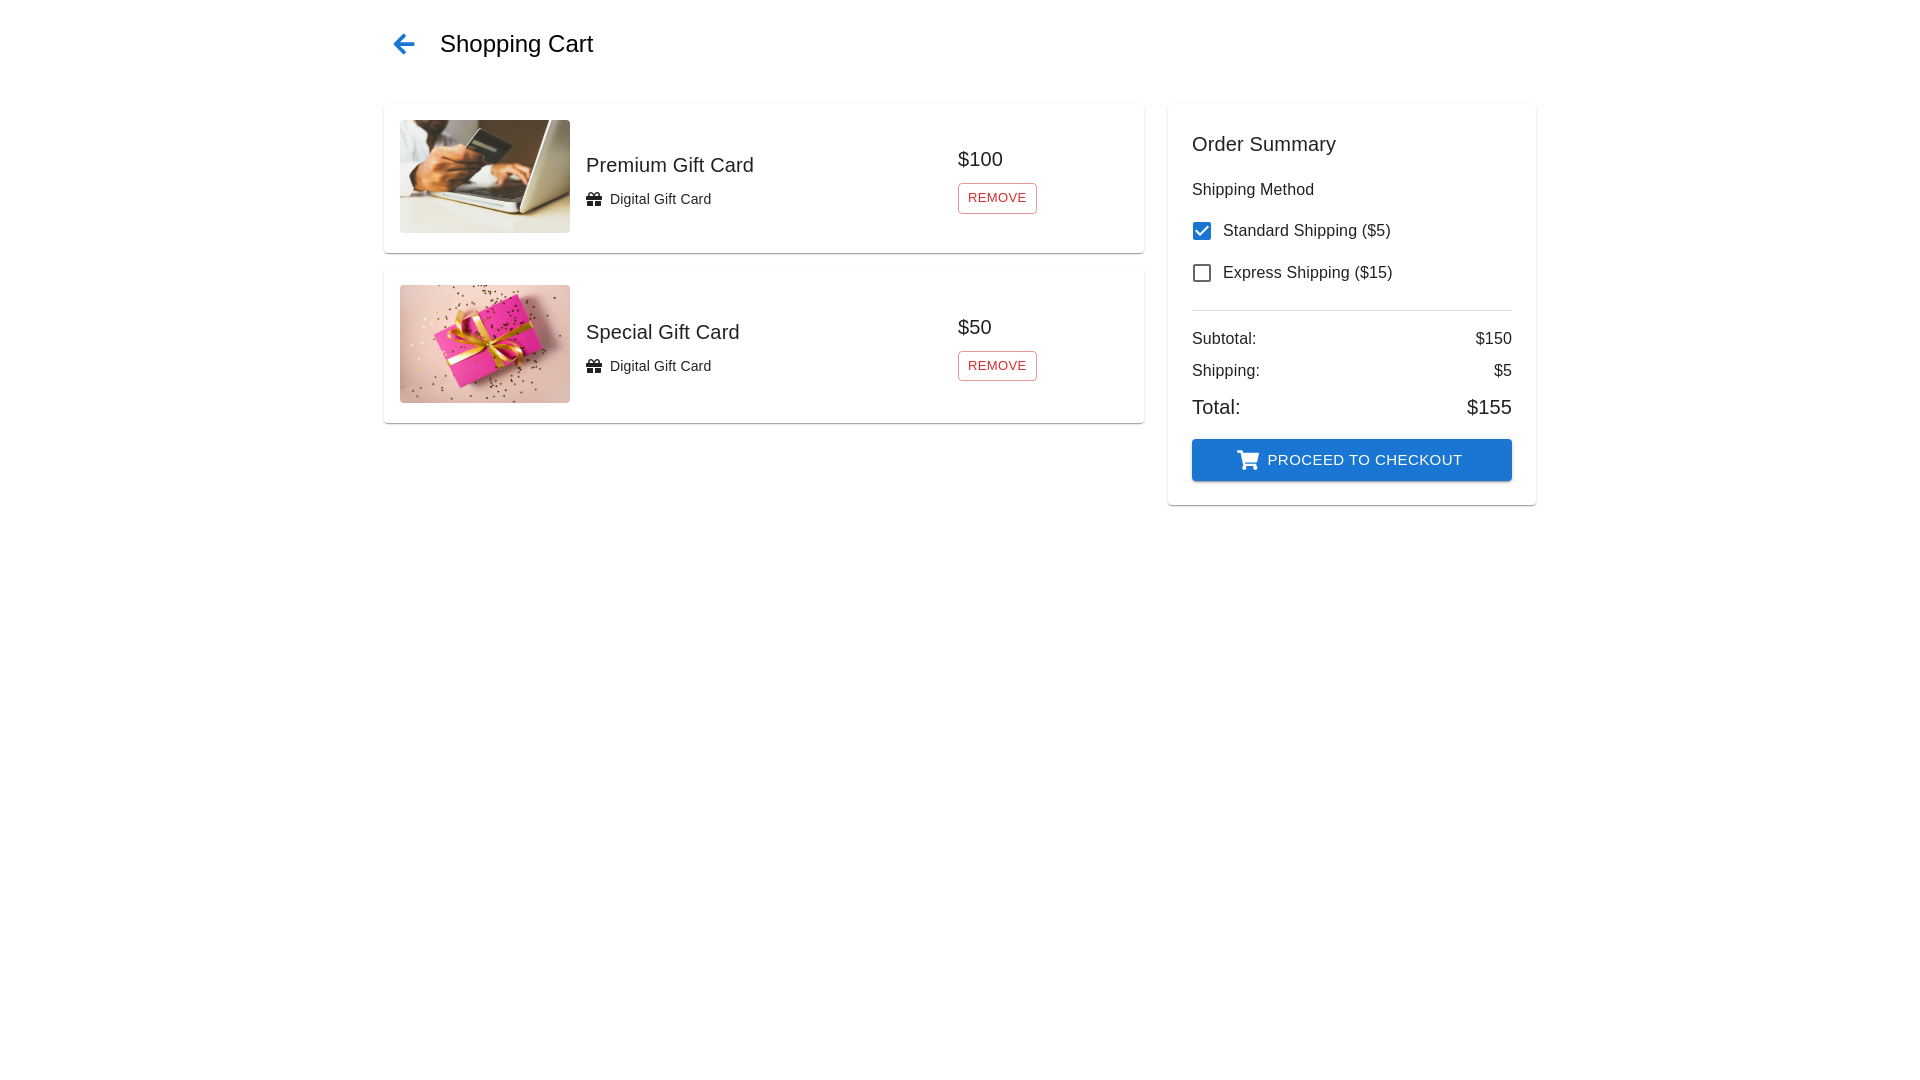Uncheck the Standard Shipping checkbox
This screenshot has height=1080, width=1920.
click(x=1202, y=231)
